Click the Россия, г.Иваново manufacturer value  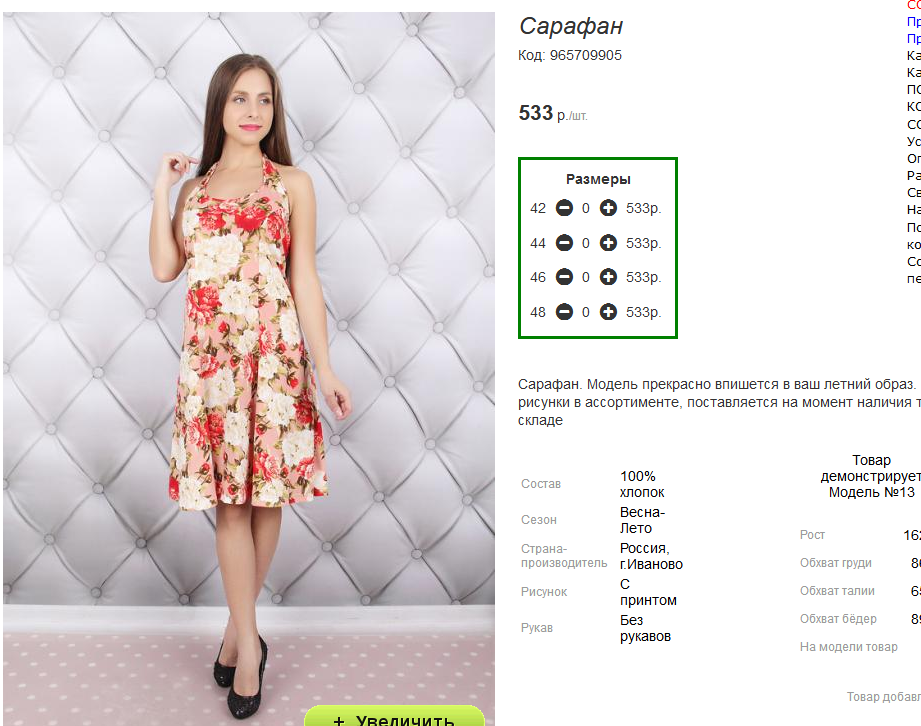tap(651, 556)
